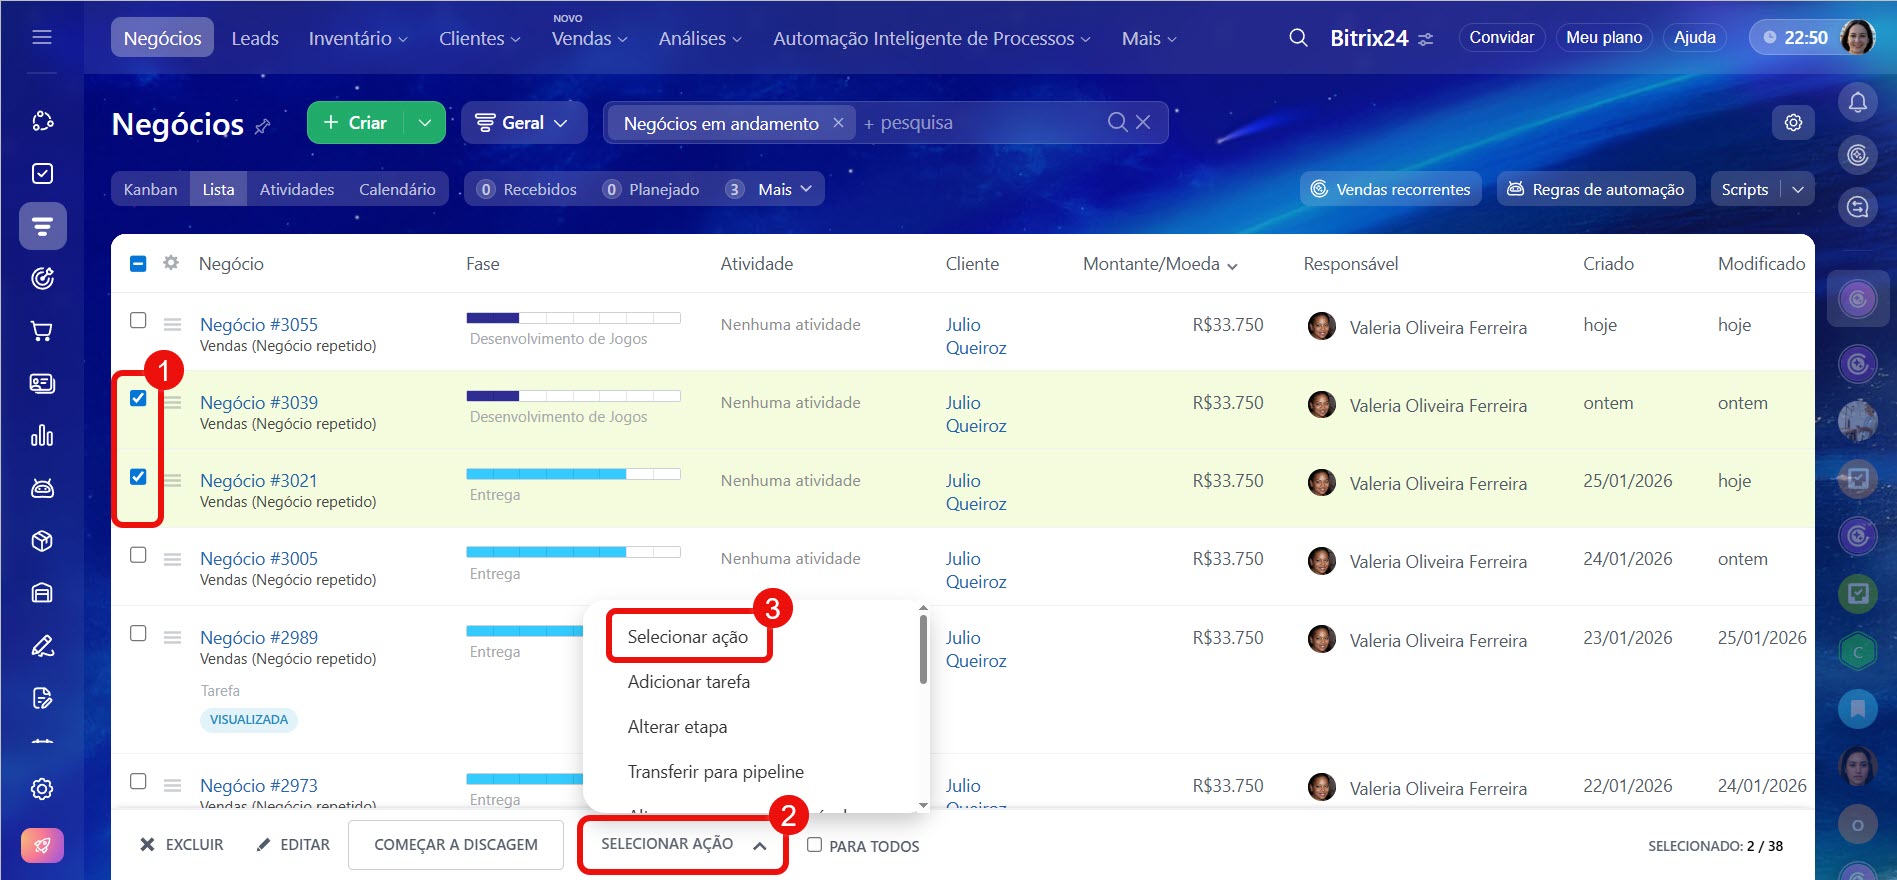
Task: Click the search magnifier icon in the top bar
Action: [x=1298, y=38]
